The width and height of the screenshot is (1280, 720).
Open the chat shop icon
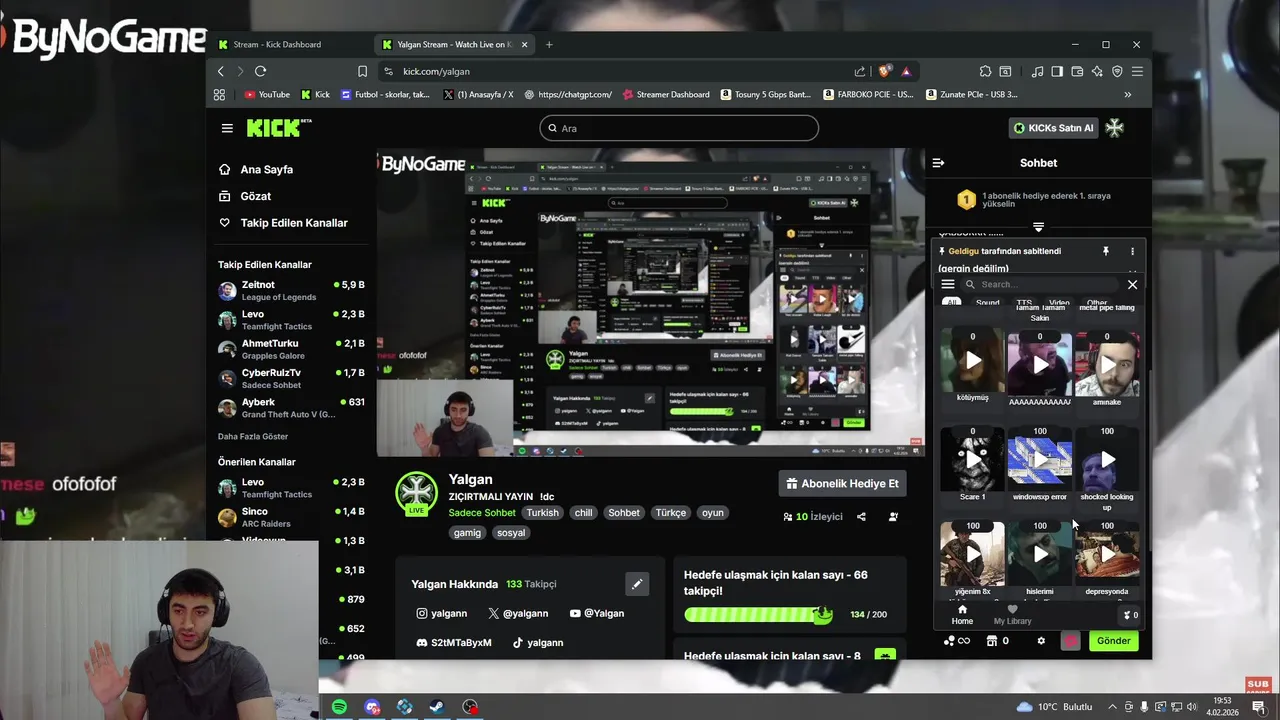click(992, 641)
